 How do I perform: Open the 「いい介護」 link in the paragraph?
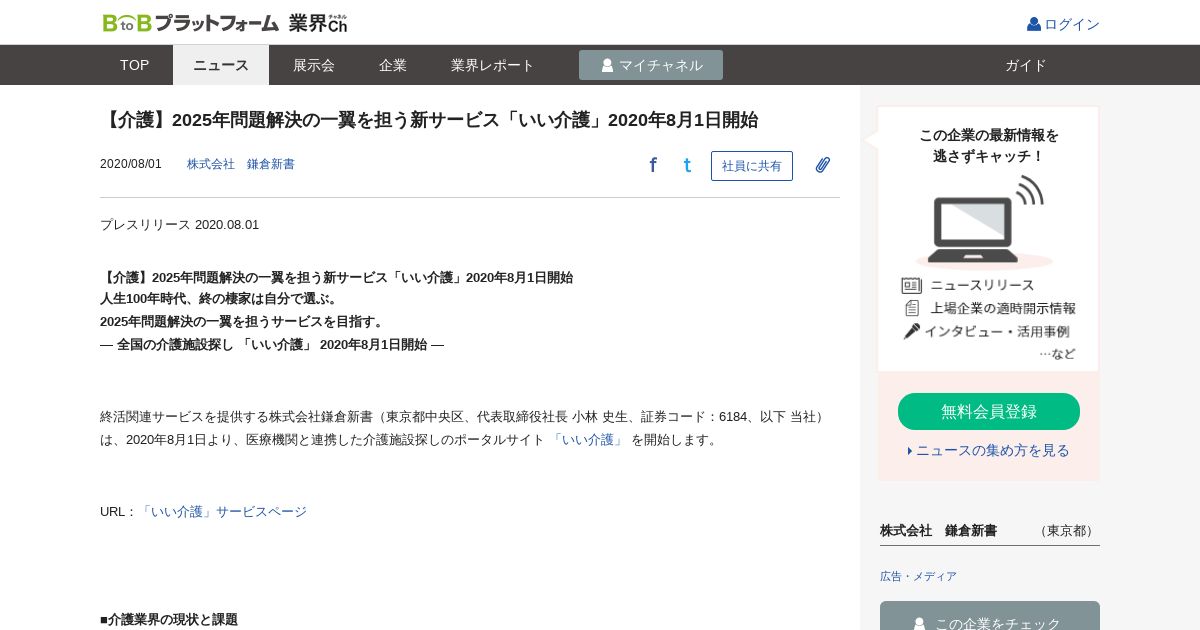point(588,440)
